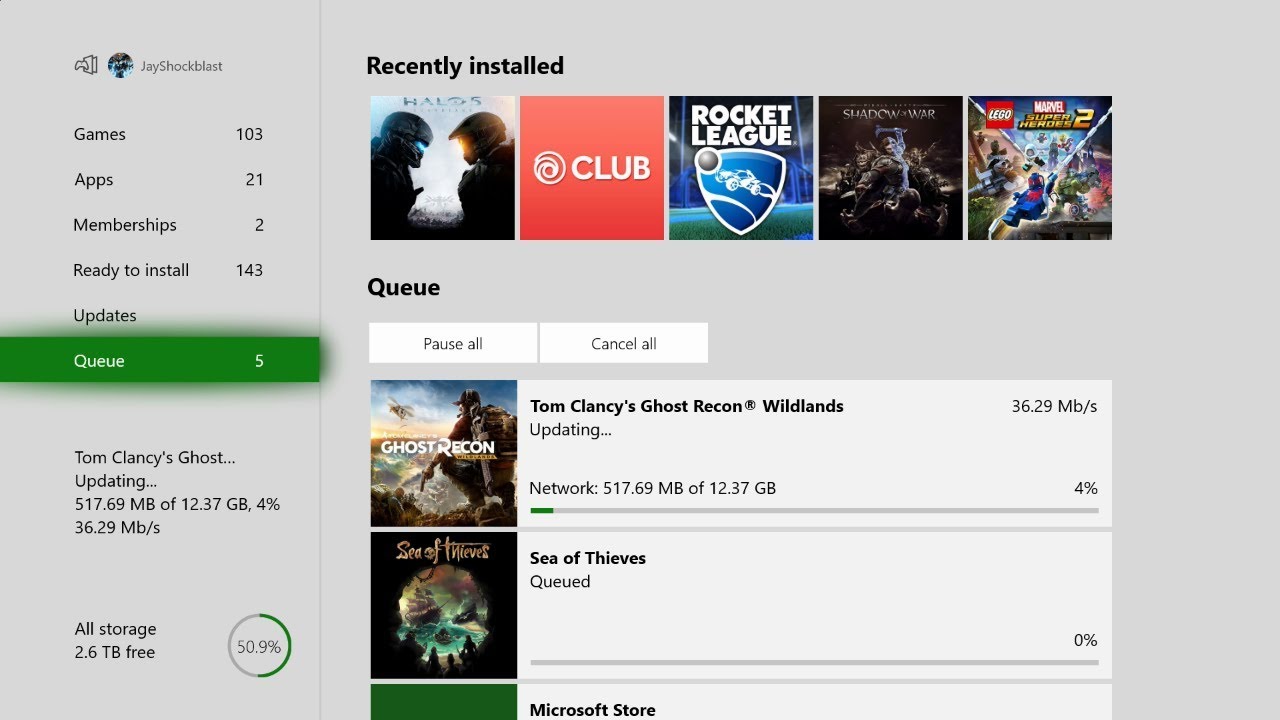Select the Tom Clancy's Ghost Recon Wildlands title
The height and width of the screenshot is (720, 1280).
click(687, 406)
